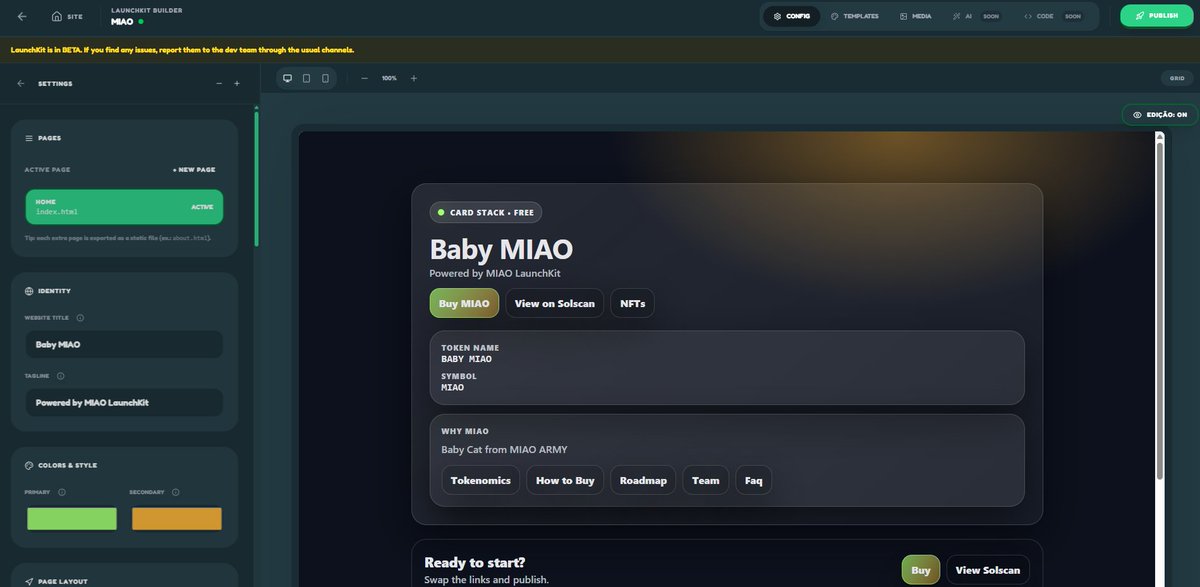Image resolution: width=1200 pixels, height=587 pixels.
Task: Go back using the Settings panel arrow
Action: point(21,84)
